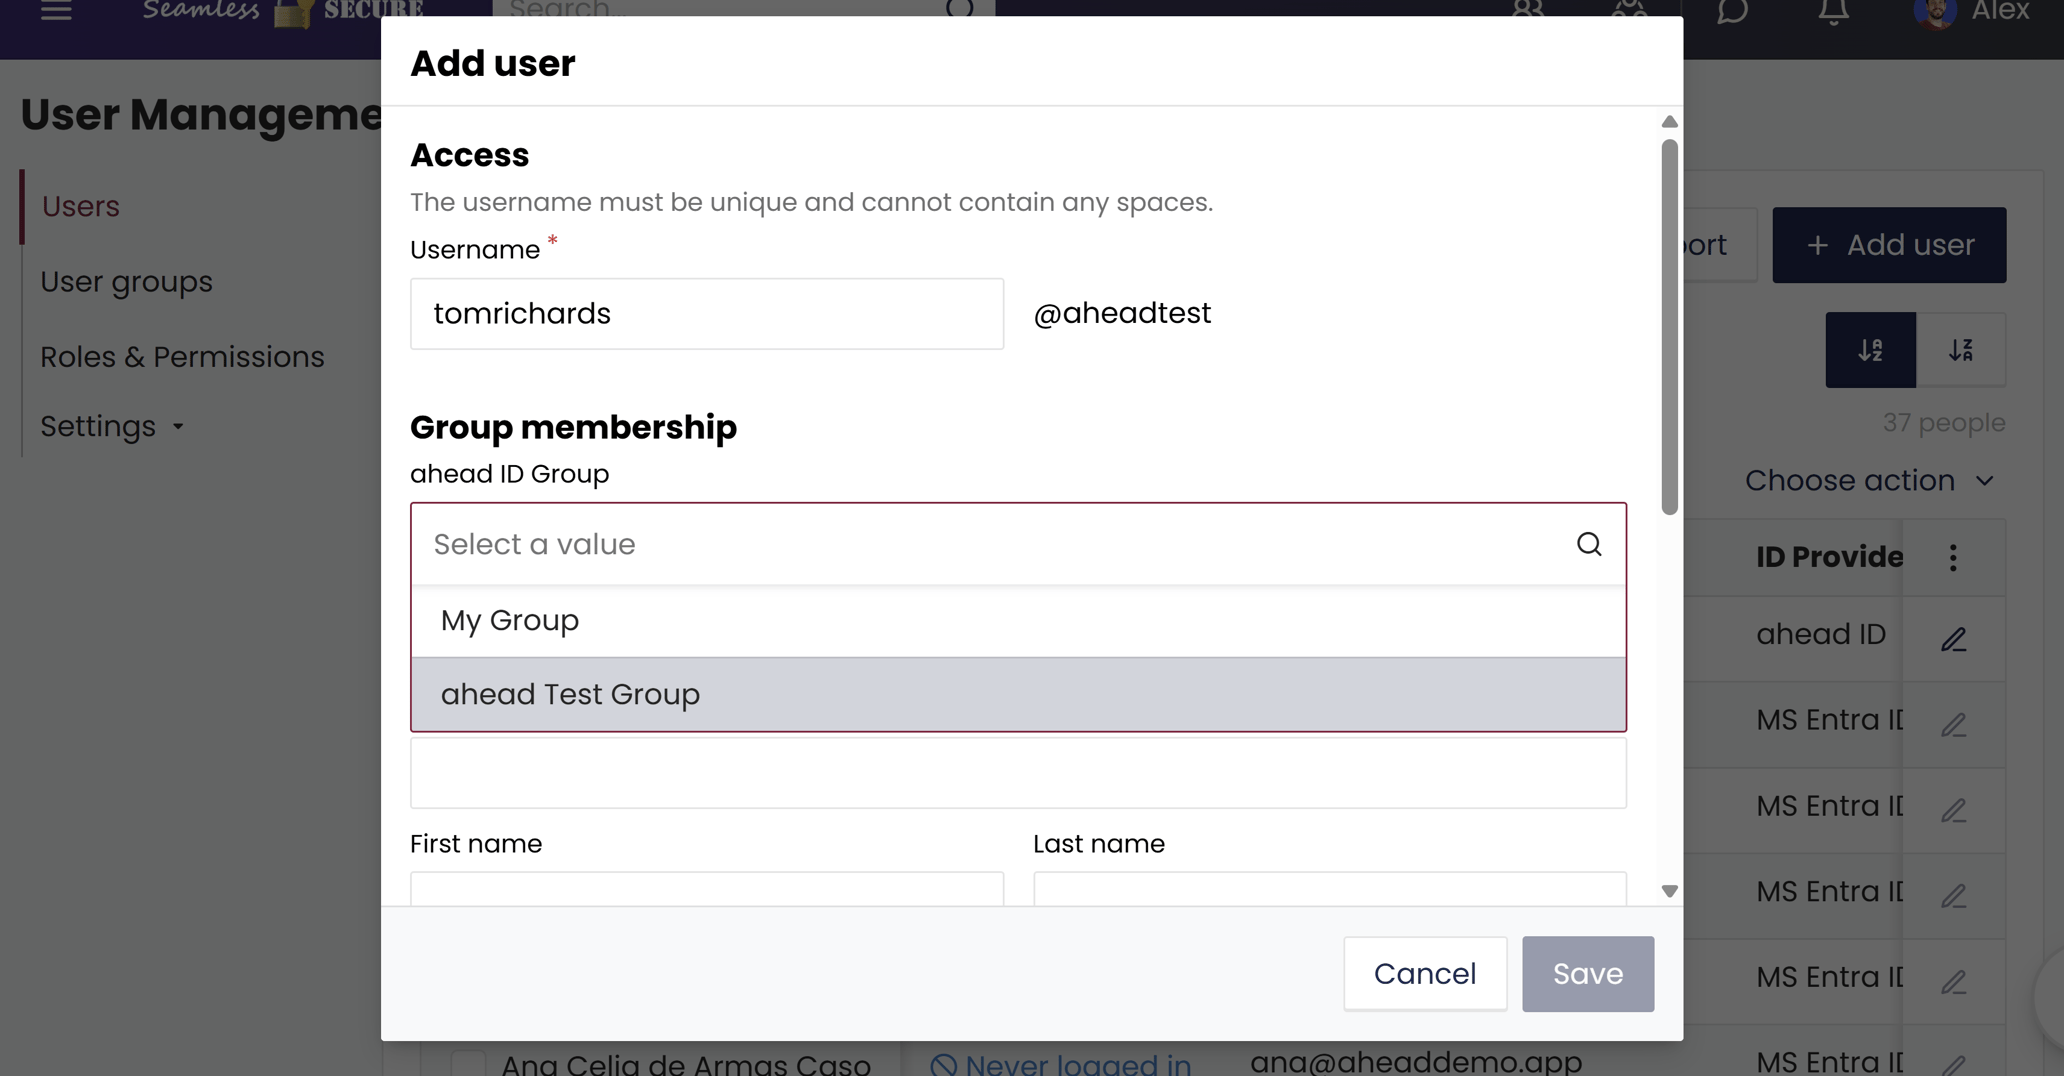Open Alex's profile avatar
2064x1076 pixels.
click(x=1936, y=13)
